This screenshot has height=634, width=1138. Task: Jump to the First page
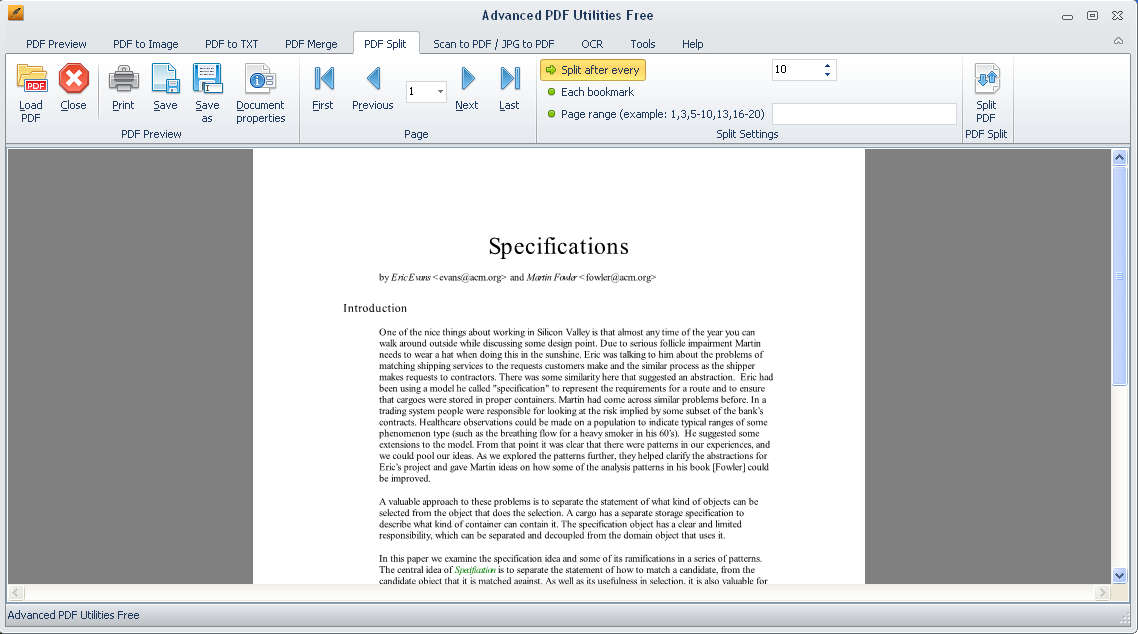tap(323, 80)
